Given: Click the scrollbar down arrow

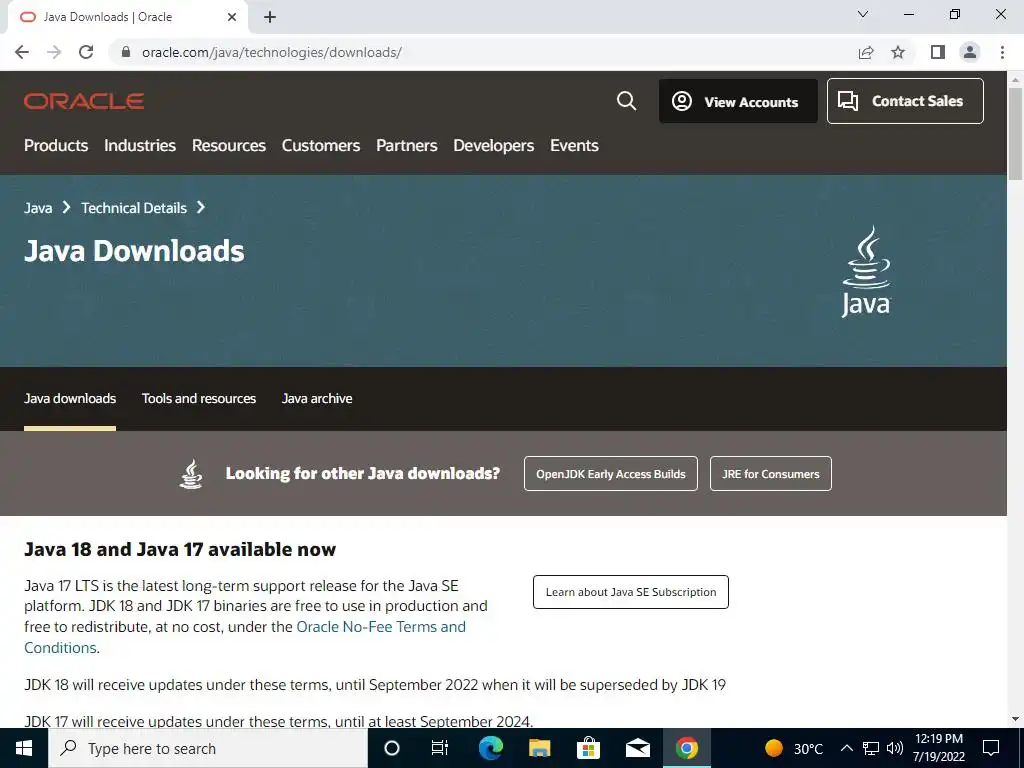Looking at the screenshot, I should pos(1015,720).
